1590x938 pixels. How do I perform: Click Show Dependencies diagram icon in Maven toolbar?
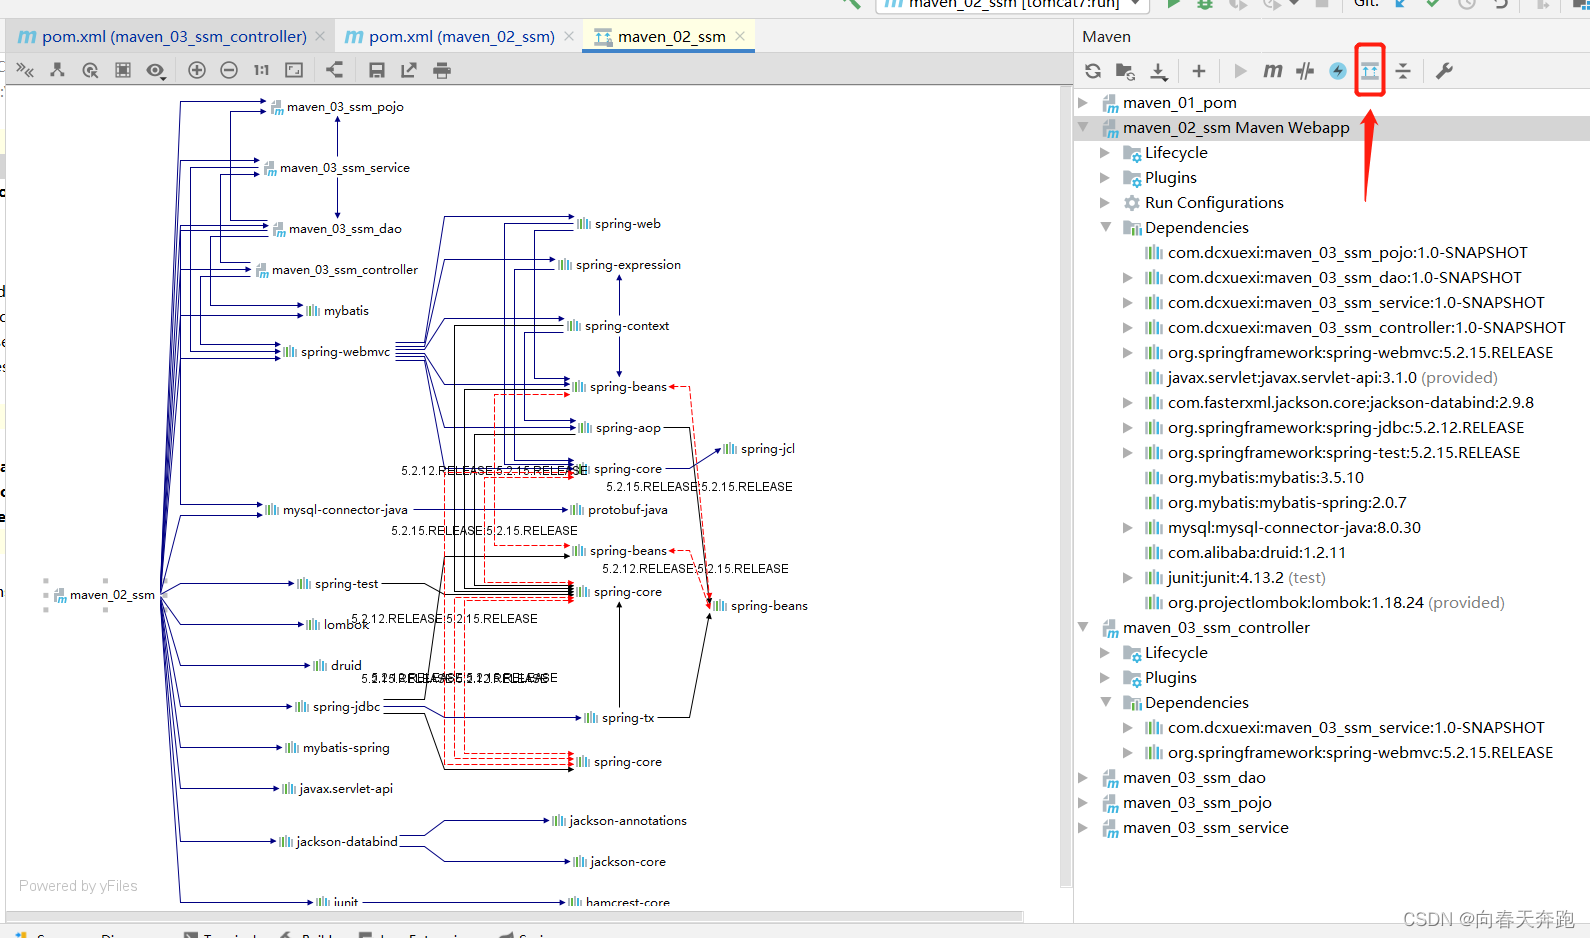click(1370, 71)
